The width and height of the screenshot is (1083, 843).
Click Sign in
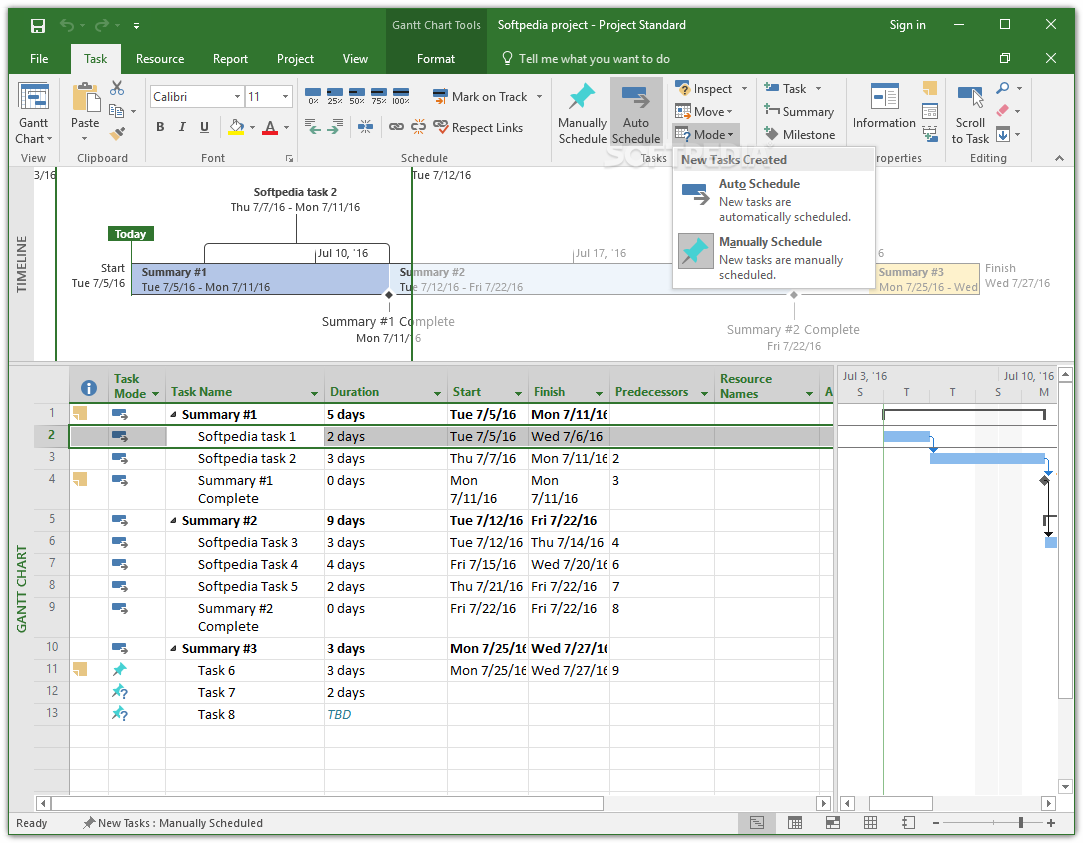908,25
